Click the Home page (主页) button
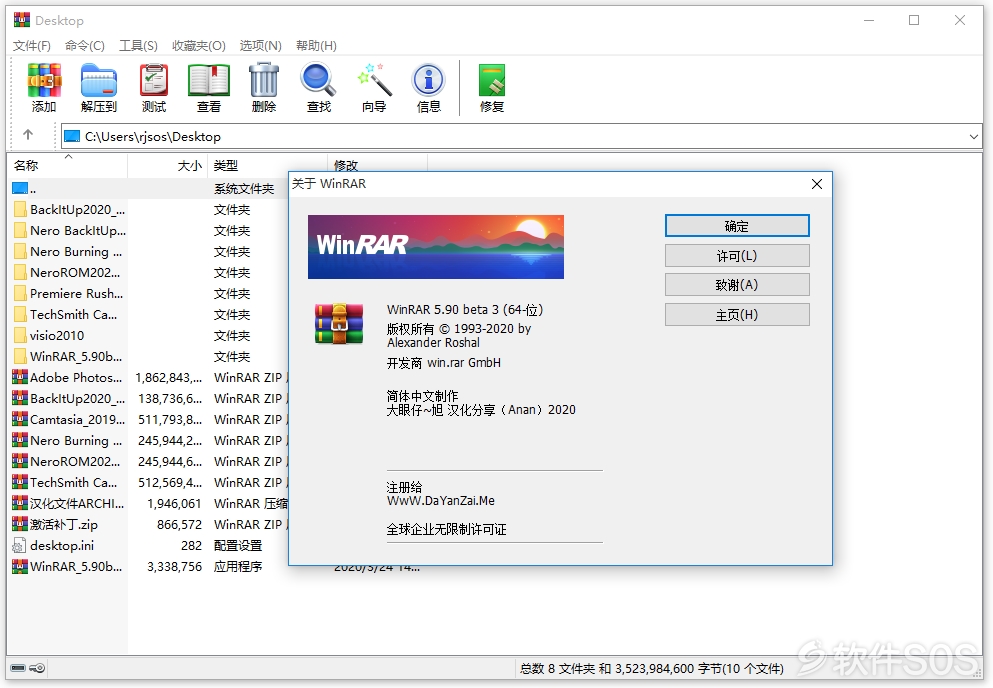 (x=737, y=315)
